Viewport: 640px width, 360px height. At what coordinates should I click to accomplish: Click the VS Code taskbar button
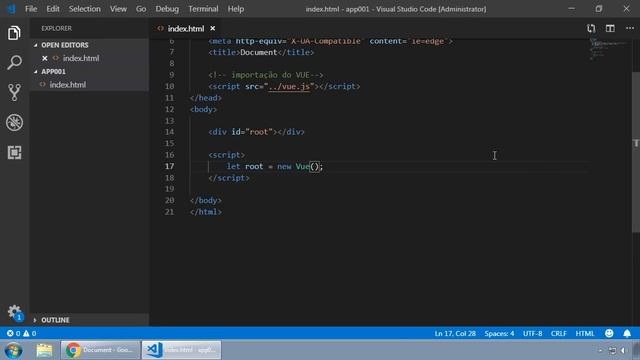click(x=181, y=350)
